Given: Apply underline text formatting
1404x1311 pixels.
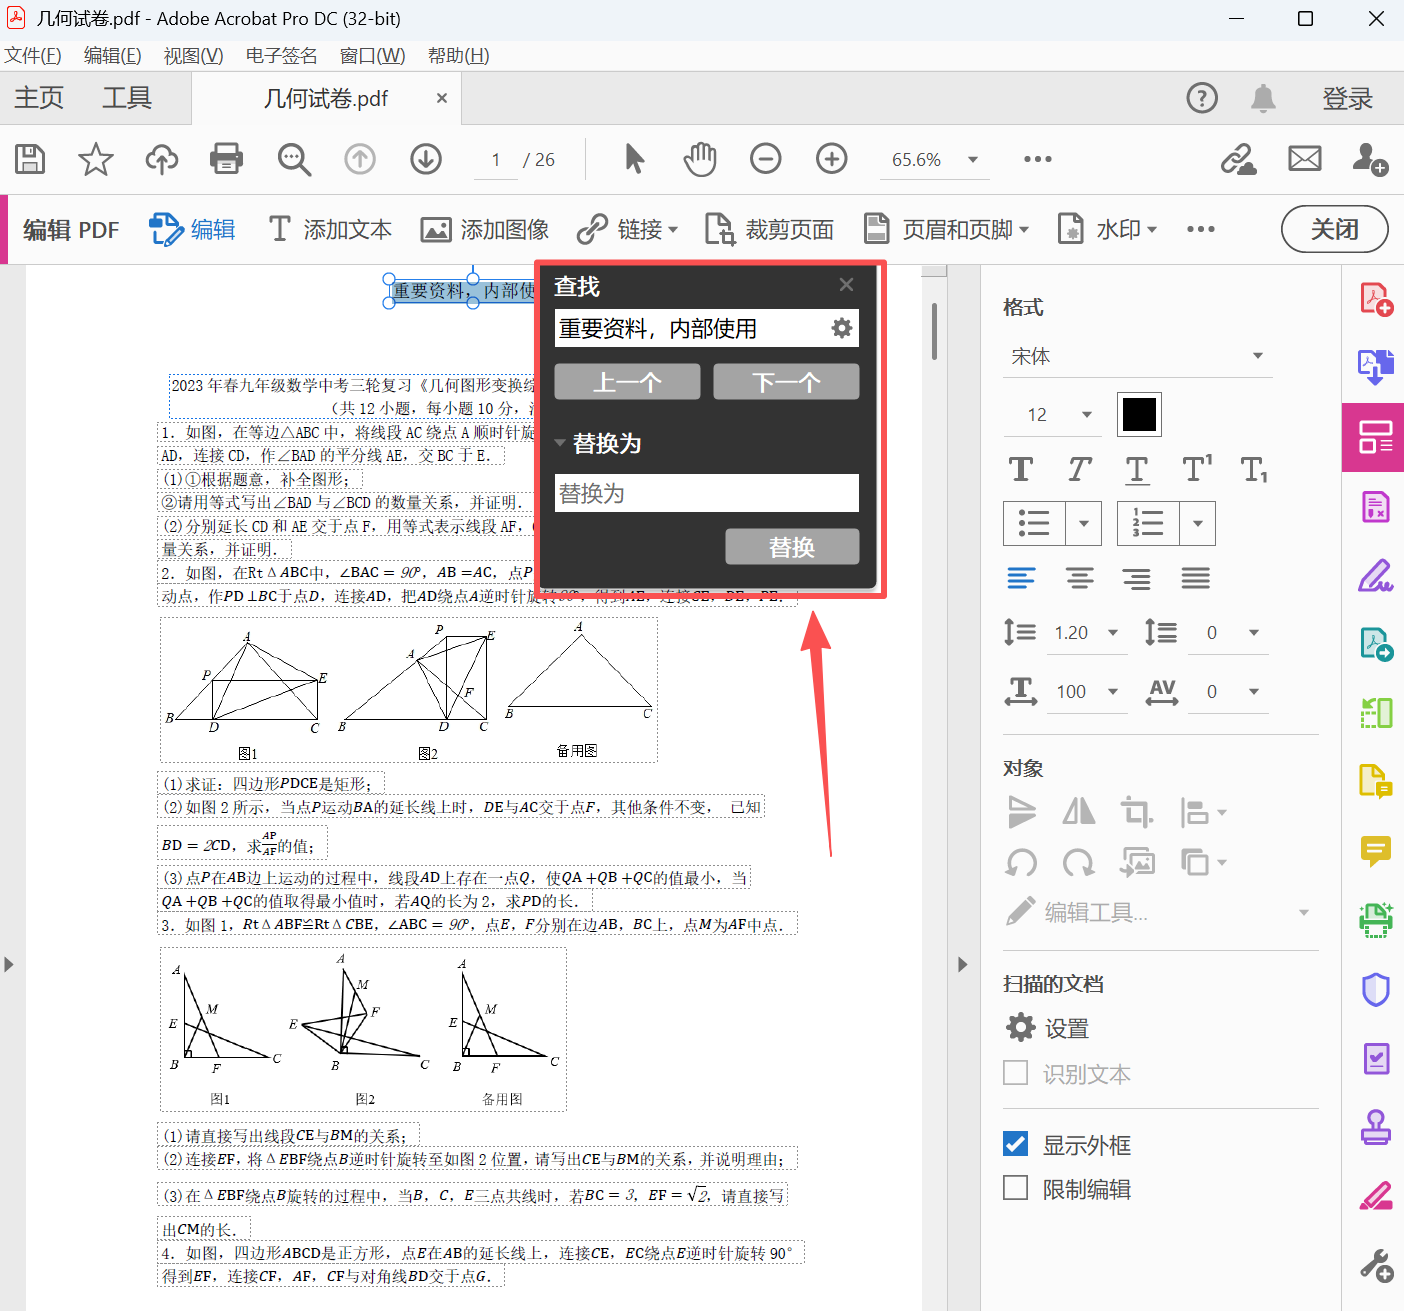Looking at the screenshot, I should pos(1137,469).
